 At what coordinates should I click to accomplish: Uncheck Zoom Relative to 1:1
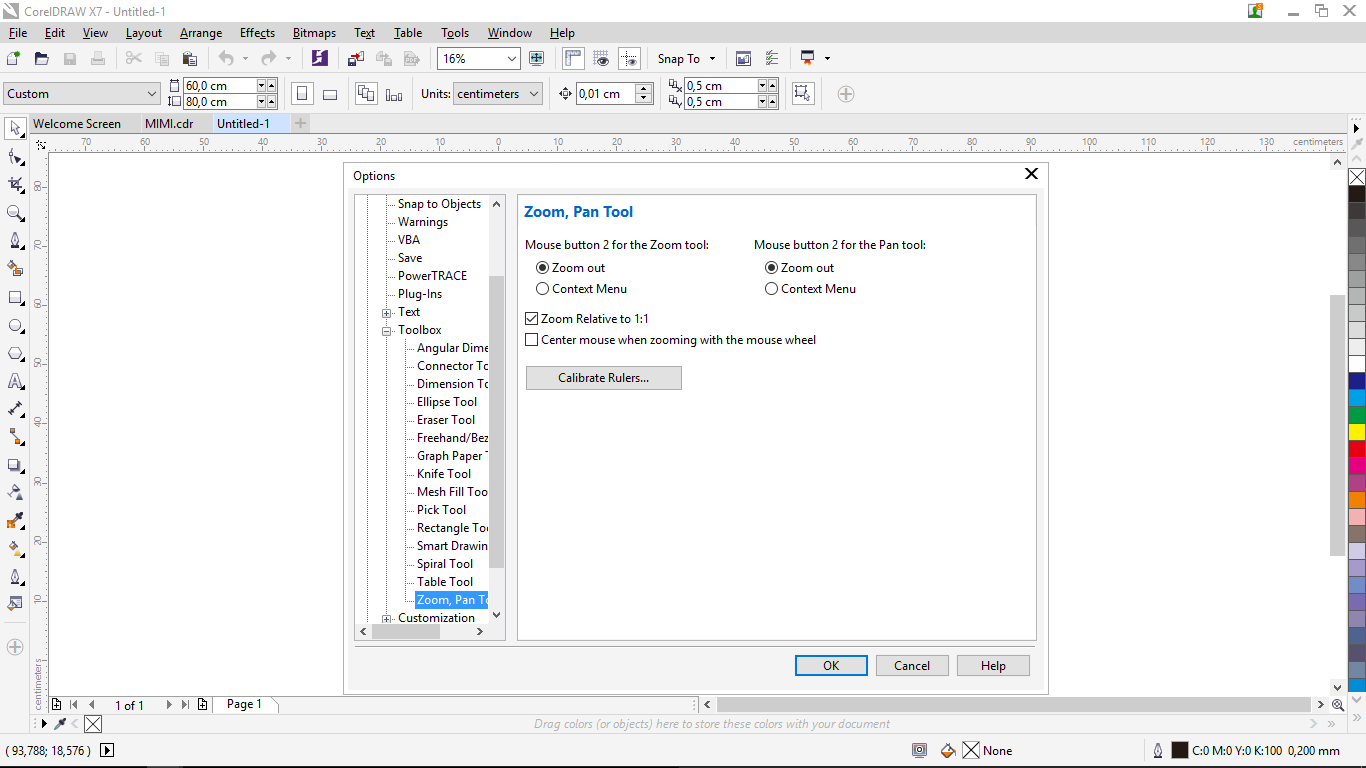531,317
